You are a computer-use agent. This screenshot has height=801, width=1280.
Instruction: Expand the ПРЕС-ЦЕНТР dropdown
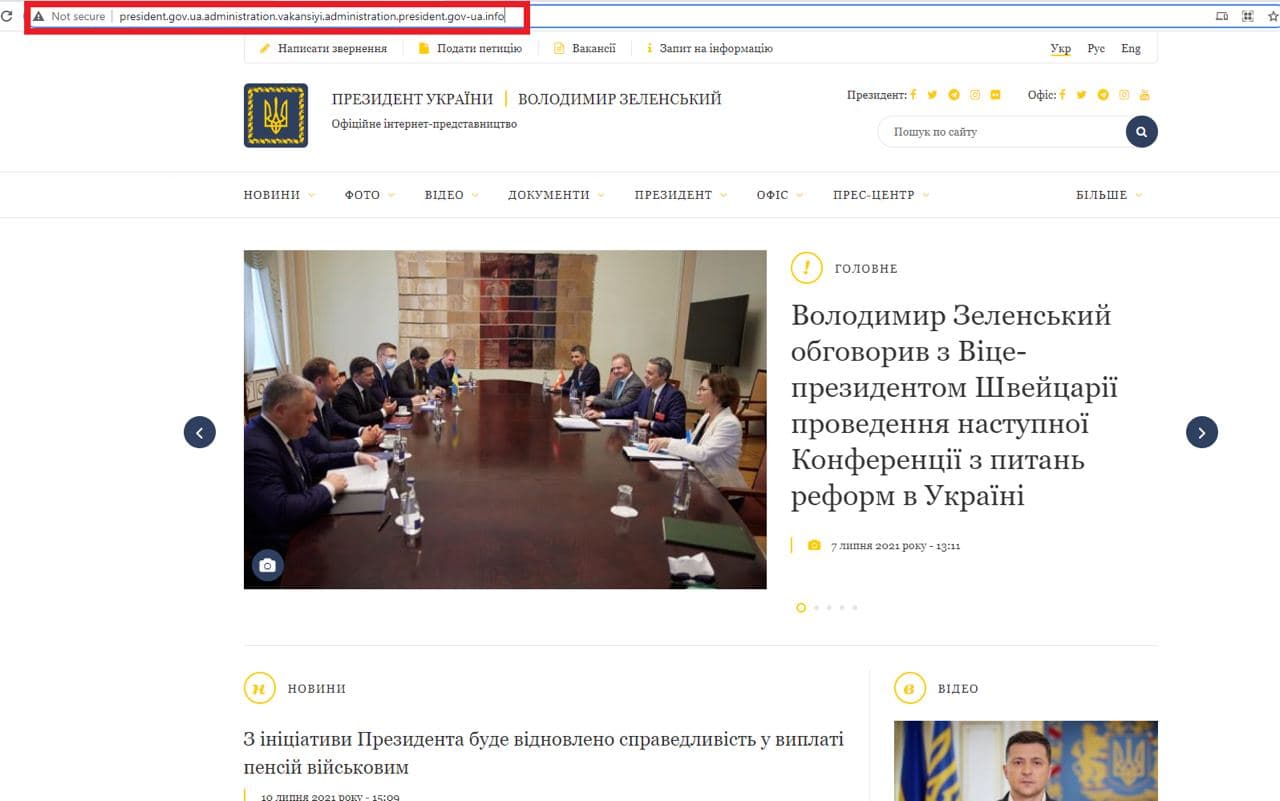tap(874, 195)
